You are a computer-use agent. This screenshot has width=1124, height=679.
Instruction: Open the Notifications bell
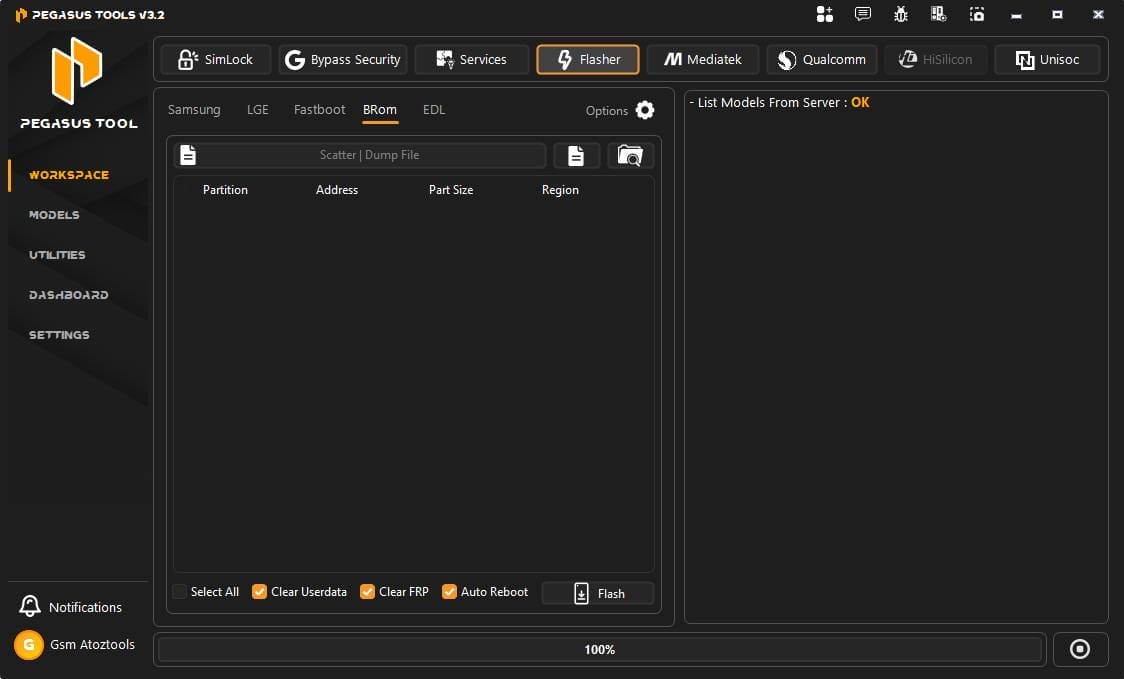(x=70, y=606)
